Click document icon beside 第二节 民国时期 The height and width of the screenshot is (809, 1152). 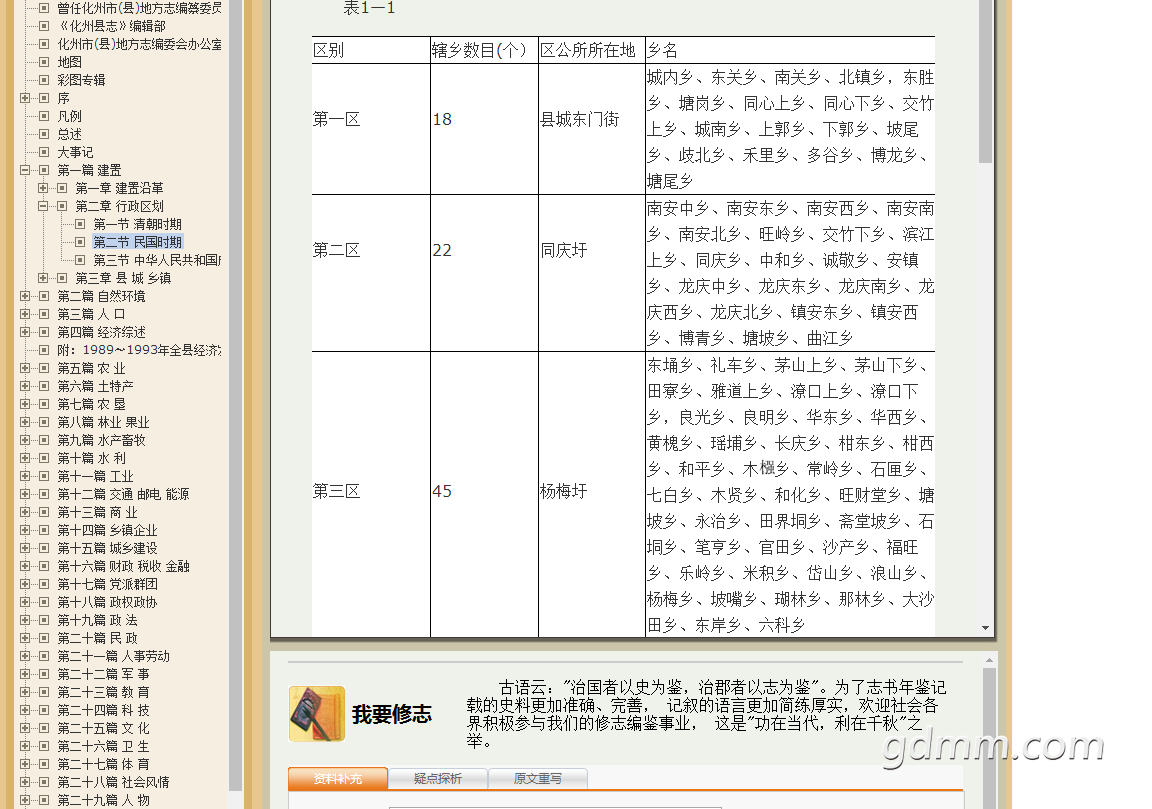point(80,242)
